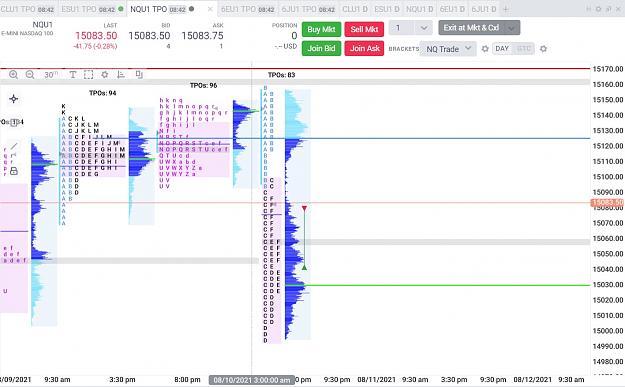
Task: Choose the trend line drawing tool
Action: coord(14,147)
